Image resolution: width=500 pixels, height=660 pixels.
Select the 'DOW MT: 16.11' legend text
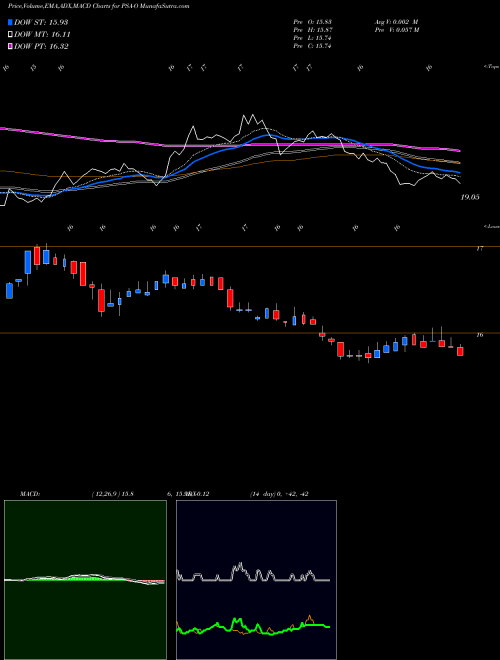coord(42,35)
